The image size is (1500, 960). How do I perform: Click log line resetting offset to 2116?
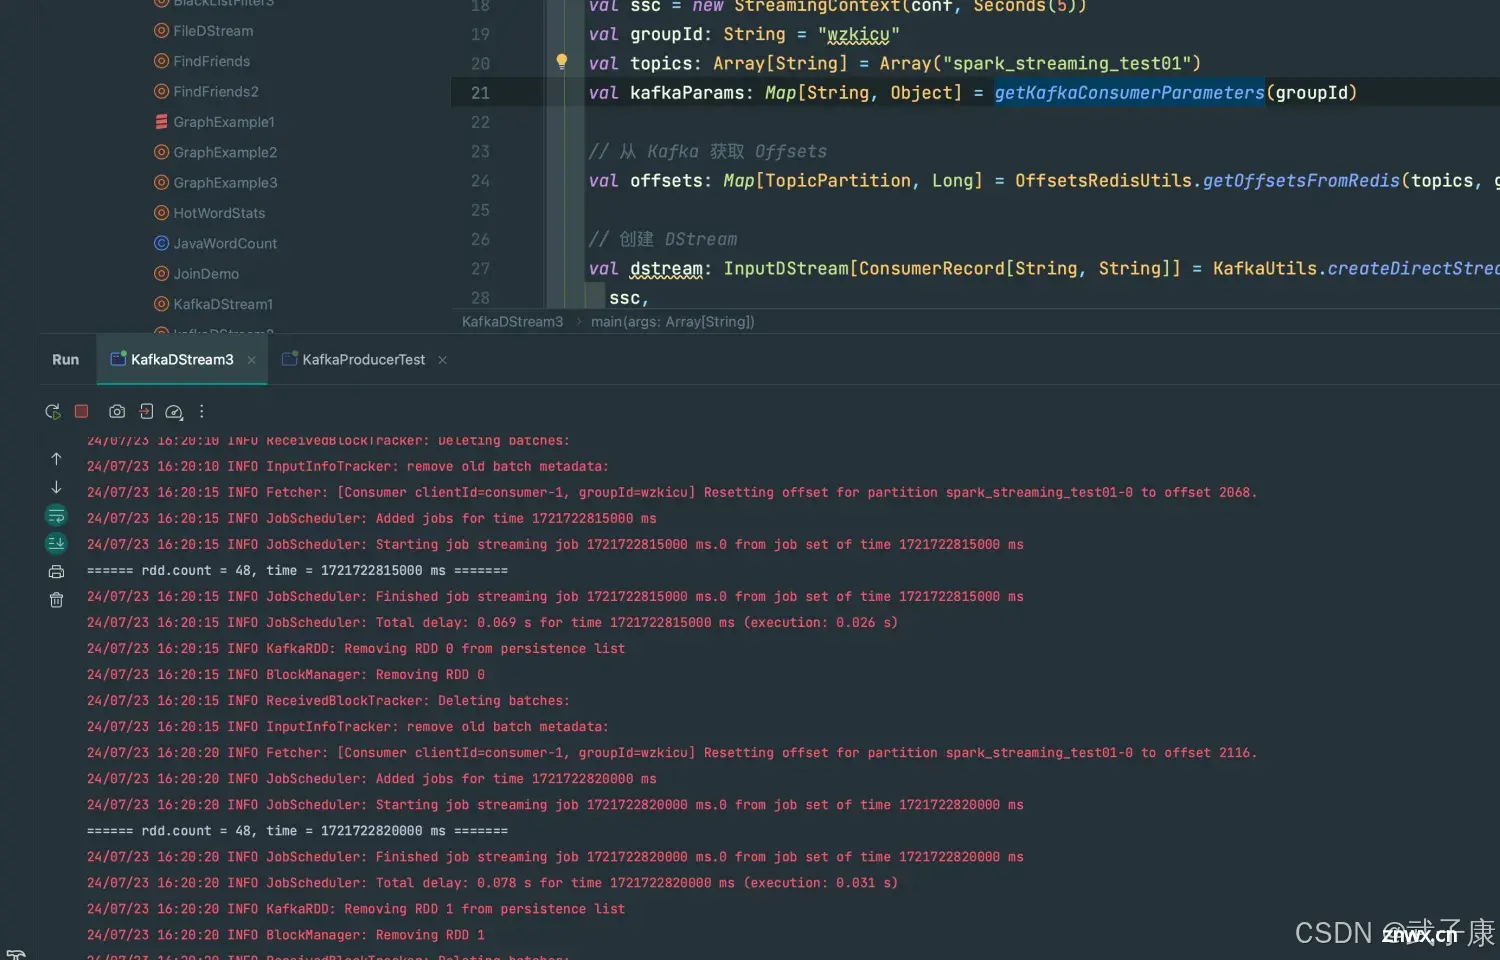[x=672, y=752]
